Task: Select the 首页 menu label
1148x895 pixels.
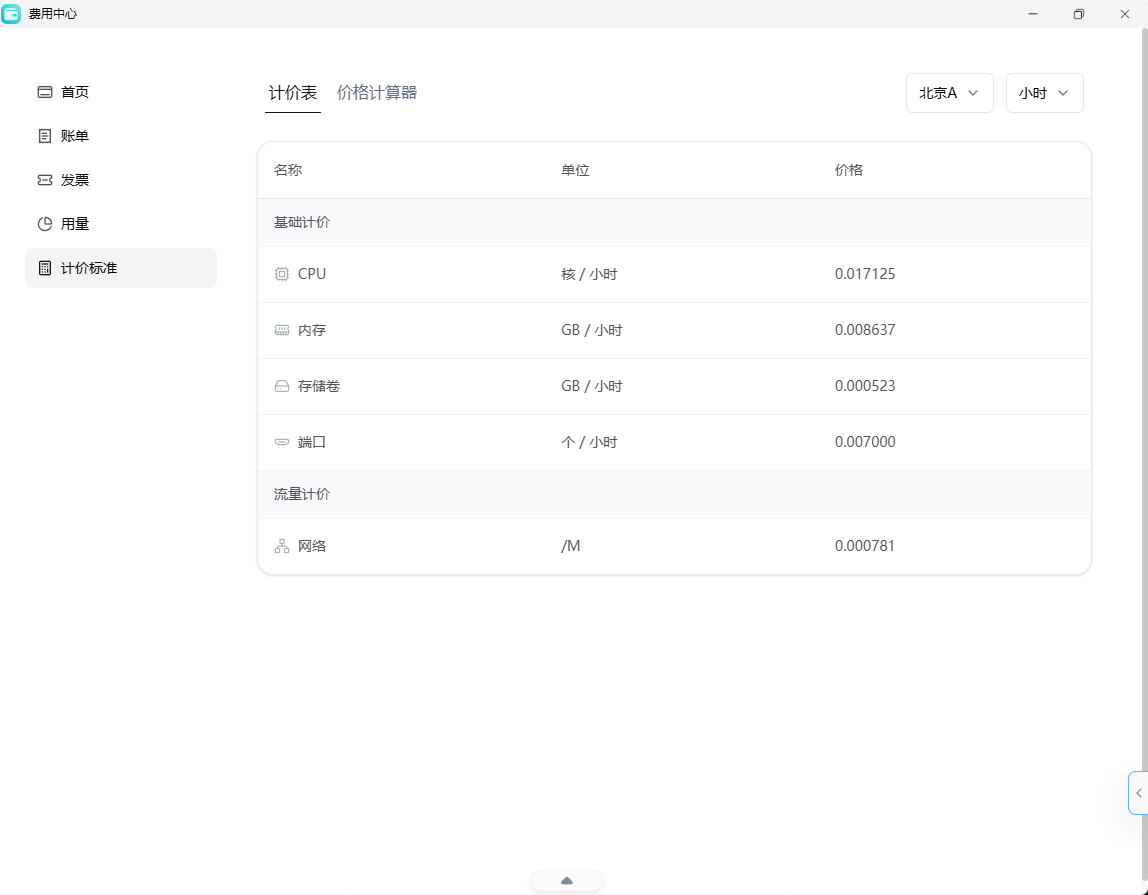Action: click(x=75, y=92)
